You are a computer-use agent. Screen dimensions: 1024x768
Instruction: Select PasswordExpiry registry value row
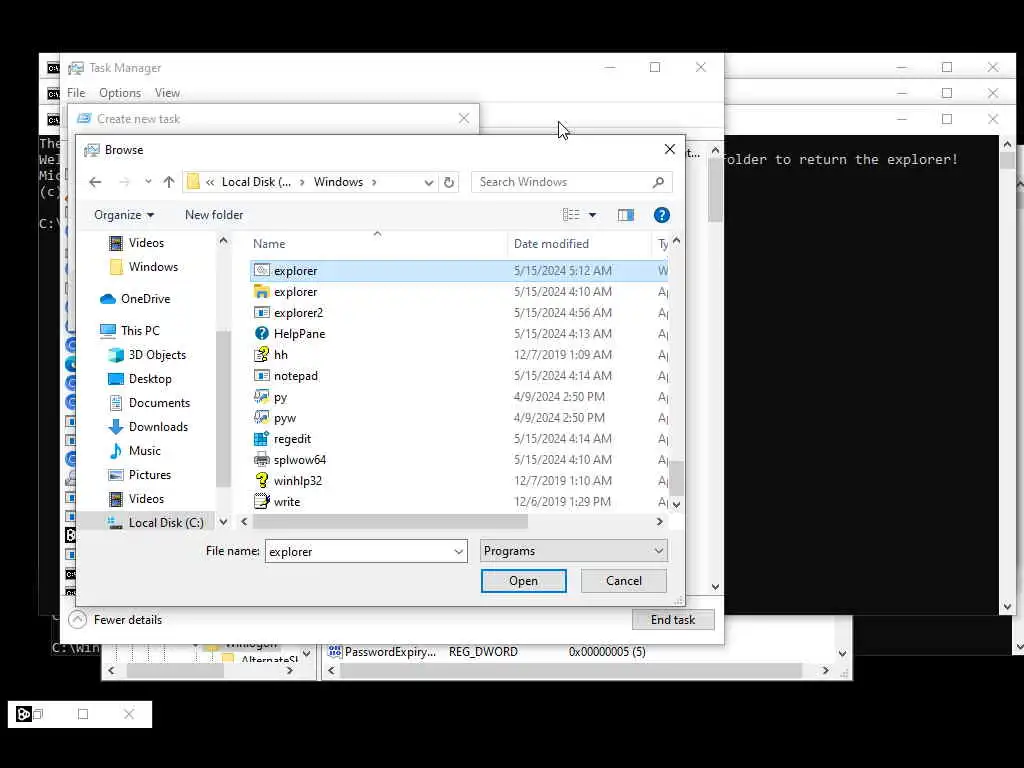click(487, 652)
